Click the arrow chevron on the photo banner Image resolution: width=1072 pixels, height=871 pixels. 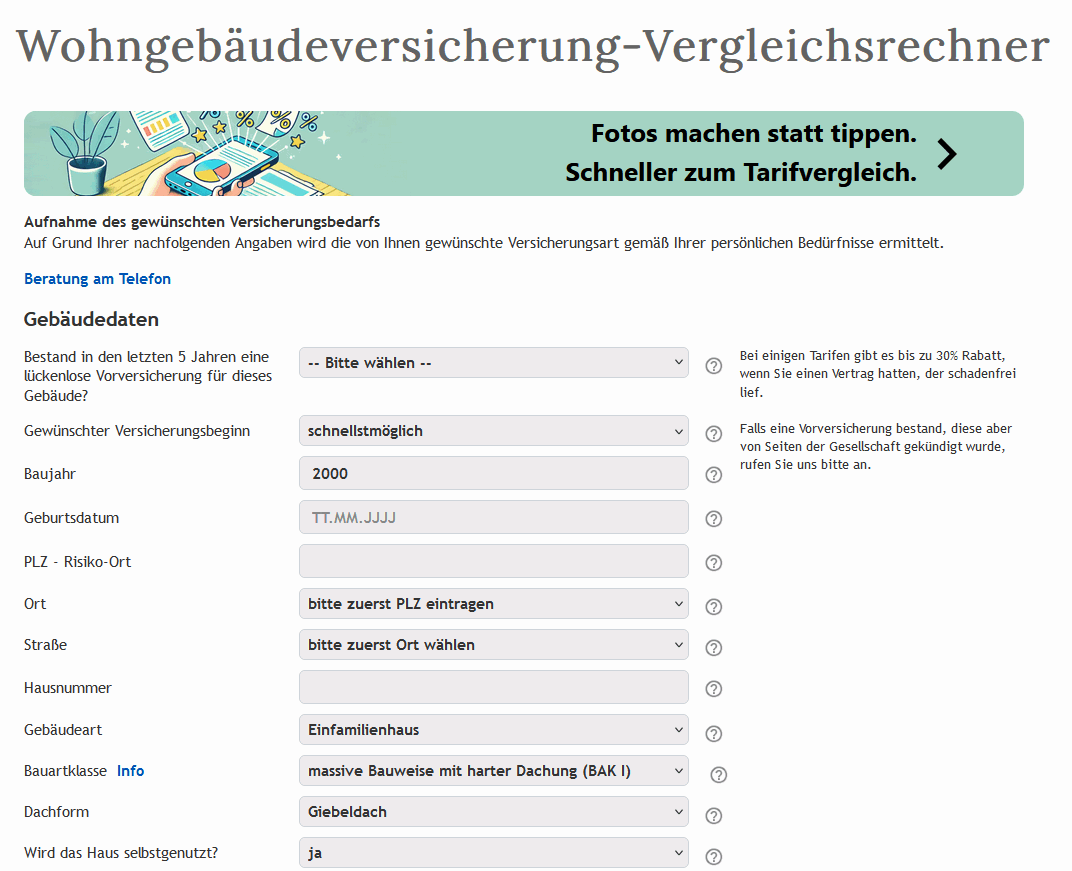947,154
